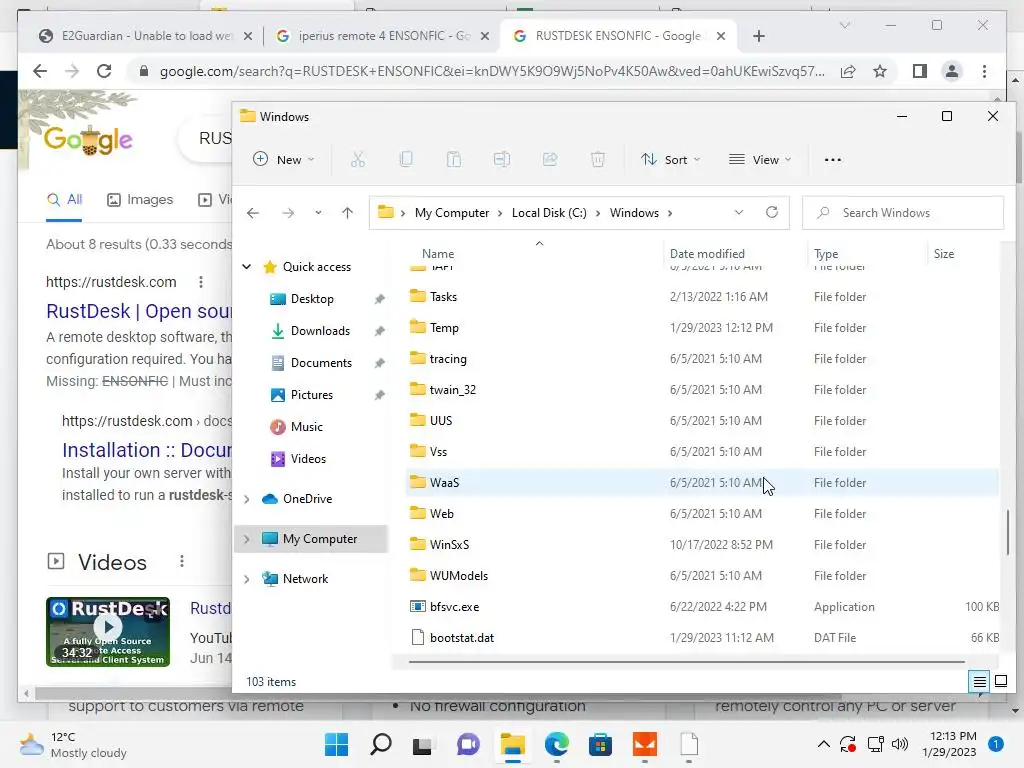Open the RustDesk | Open source result link

click(139, 311)
